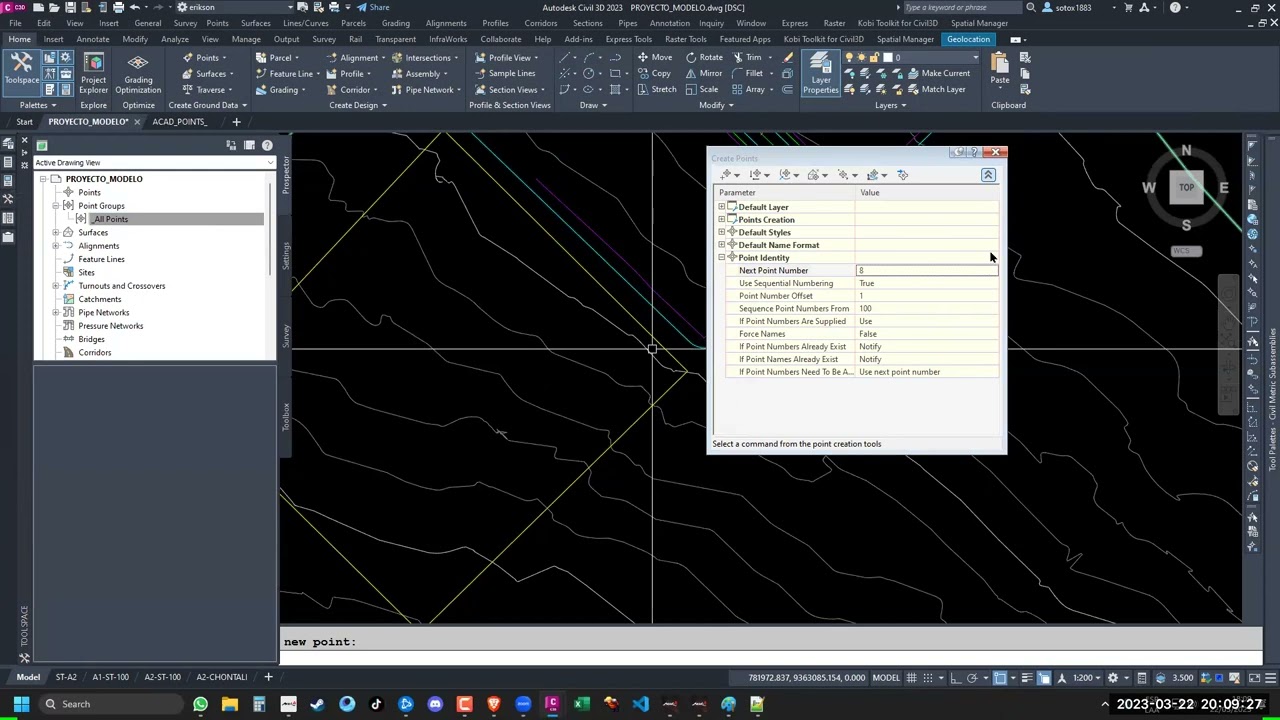Screen dimensions: 1280x720
Task: Click the customization gear in status bar
Action: (x=1113, y=678)
